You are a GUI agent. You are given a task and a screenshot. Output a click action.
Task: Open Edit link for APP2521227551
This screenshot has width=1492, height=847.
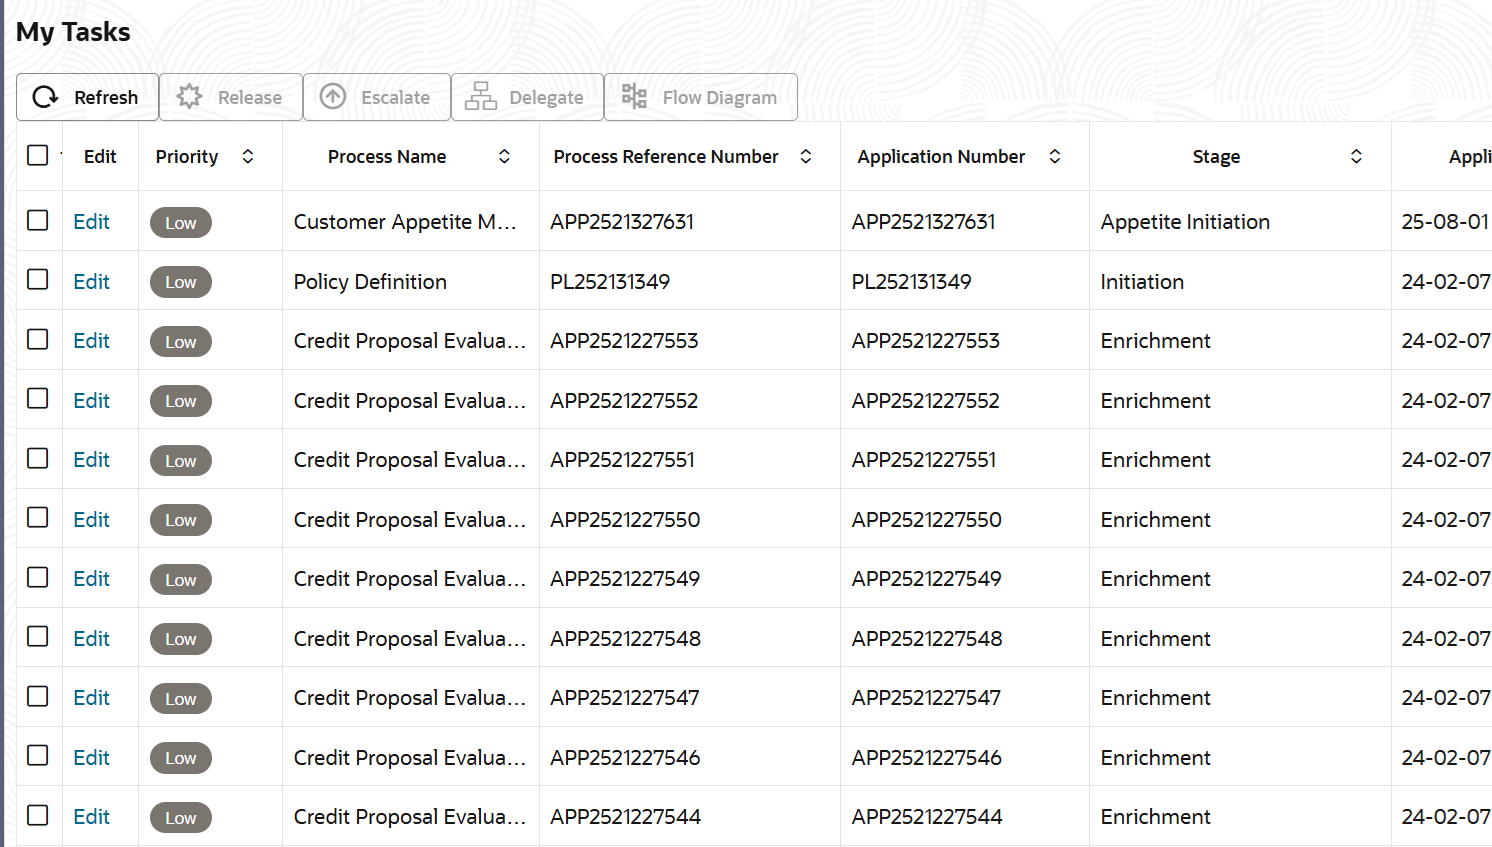[x=91, y=460]
